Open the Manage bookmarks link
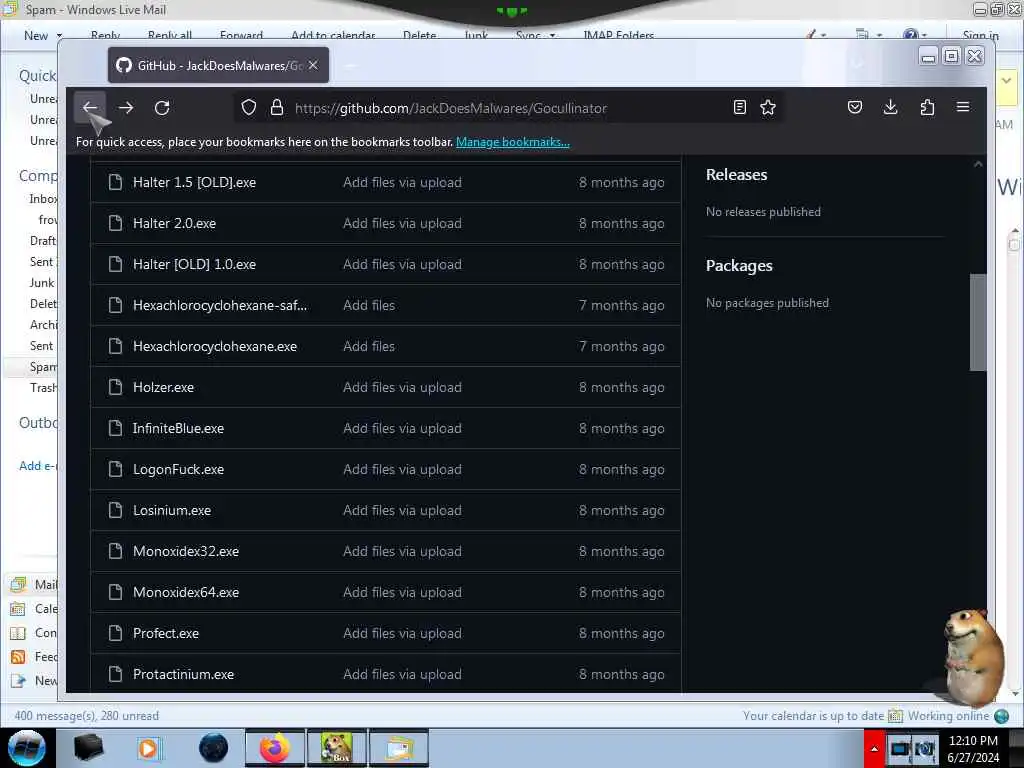Viewport: 1024px width, 768px height. coord(513,142)
